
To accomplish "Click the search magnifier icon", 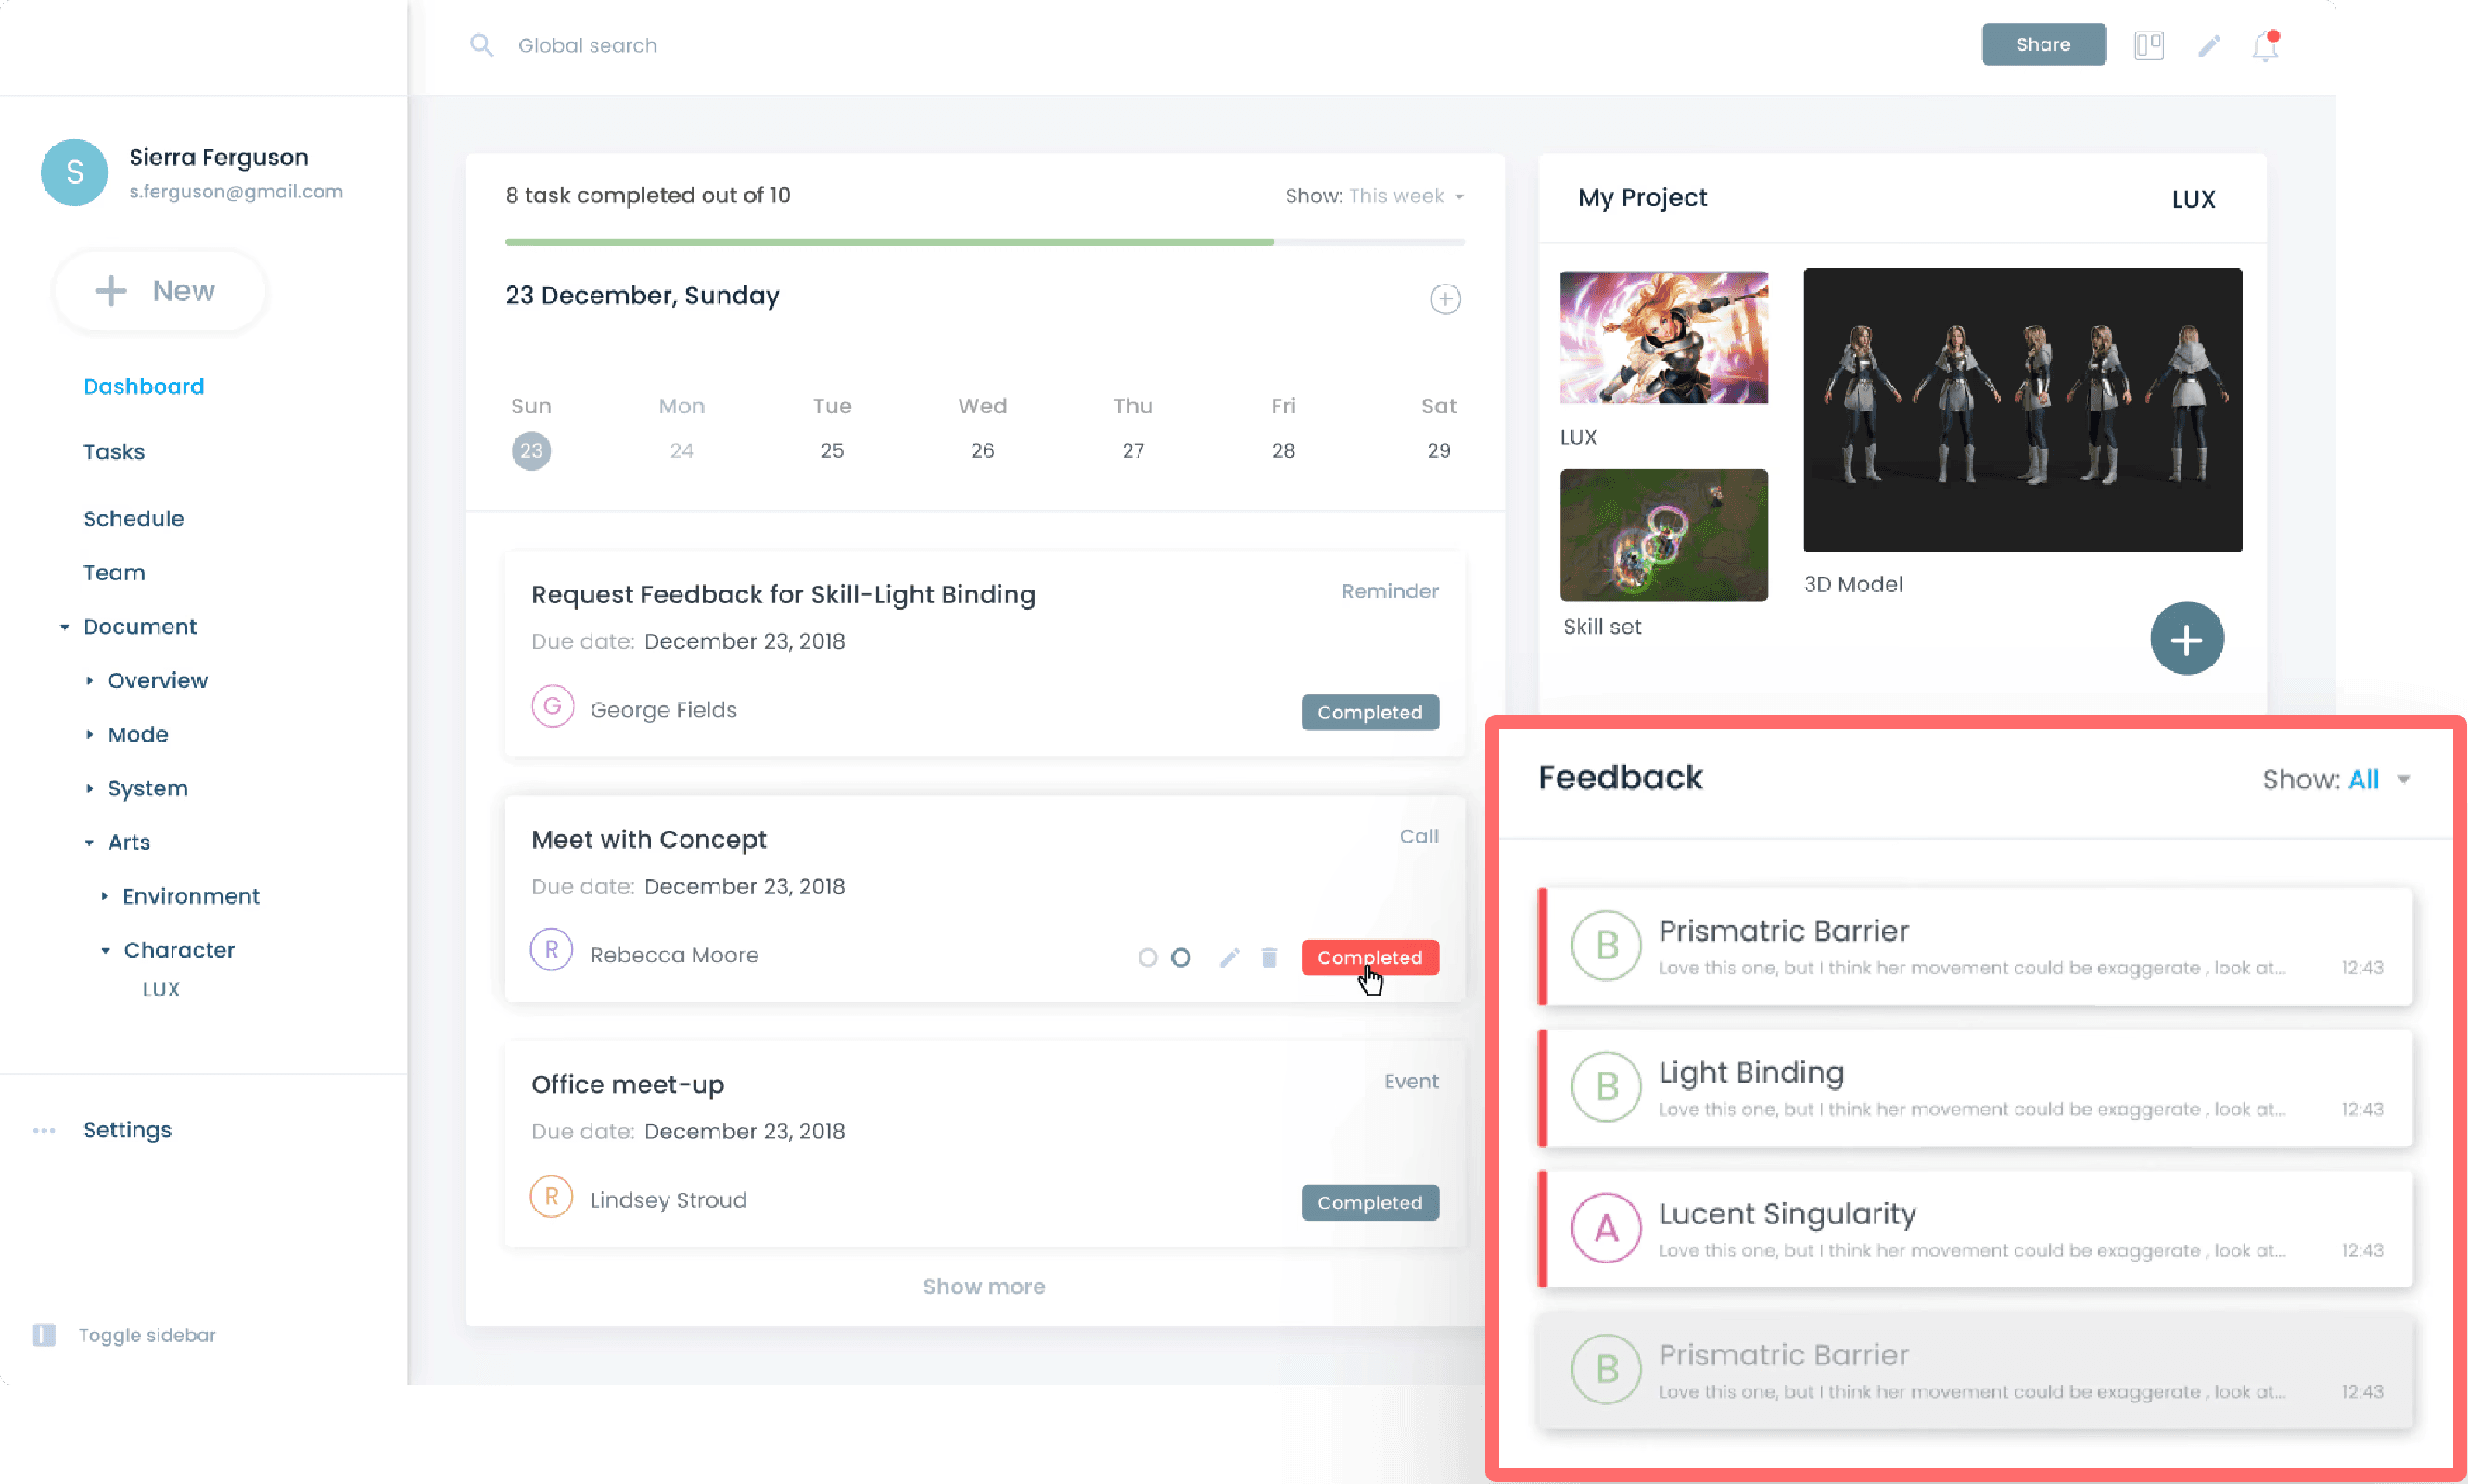I will [x=481, y=45].
